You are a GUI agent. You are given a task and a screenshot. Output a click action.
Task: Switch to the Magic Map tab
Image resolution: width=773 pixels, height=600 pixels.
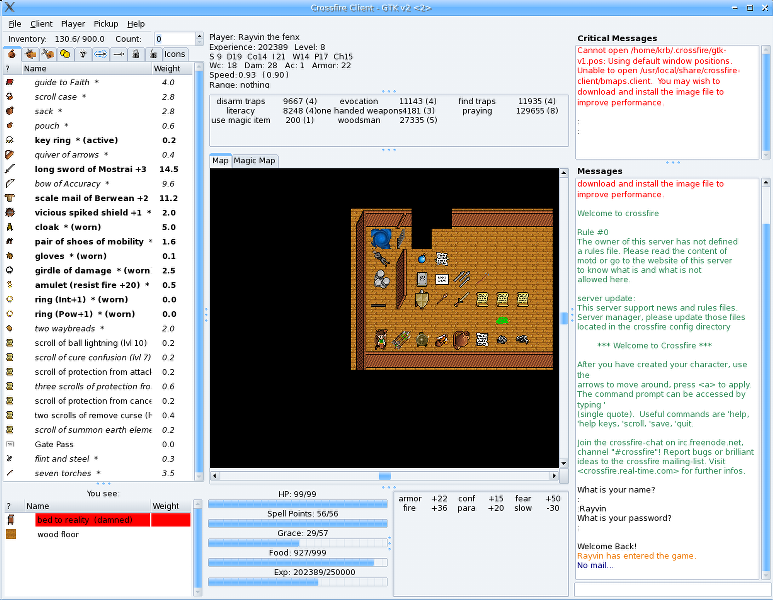254,161
